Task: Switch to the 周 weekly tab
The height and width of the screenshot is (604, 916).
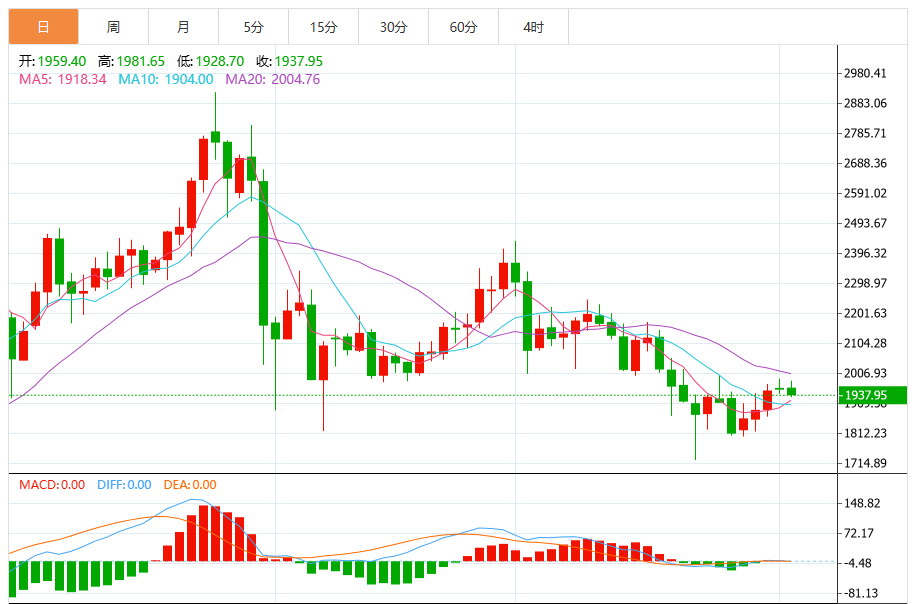Action: coord(113,27)
